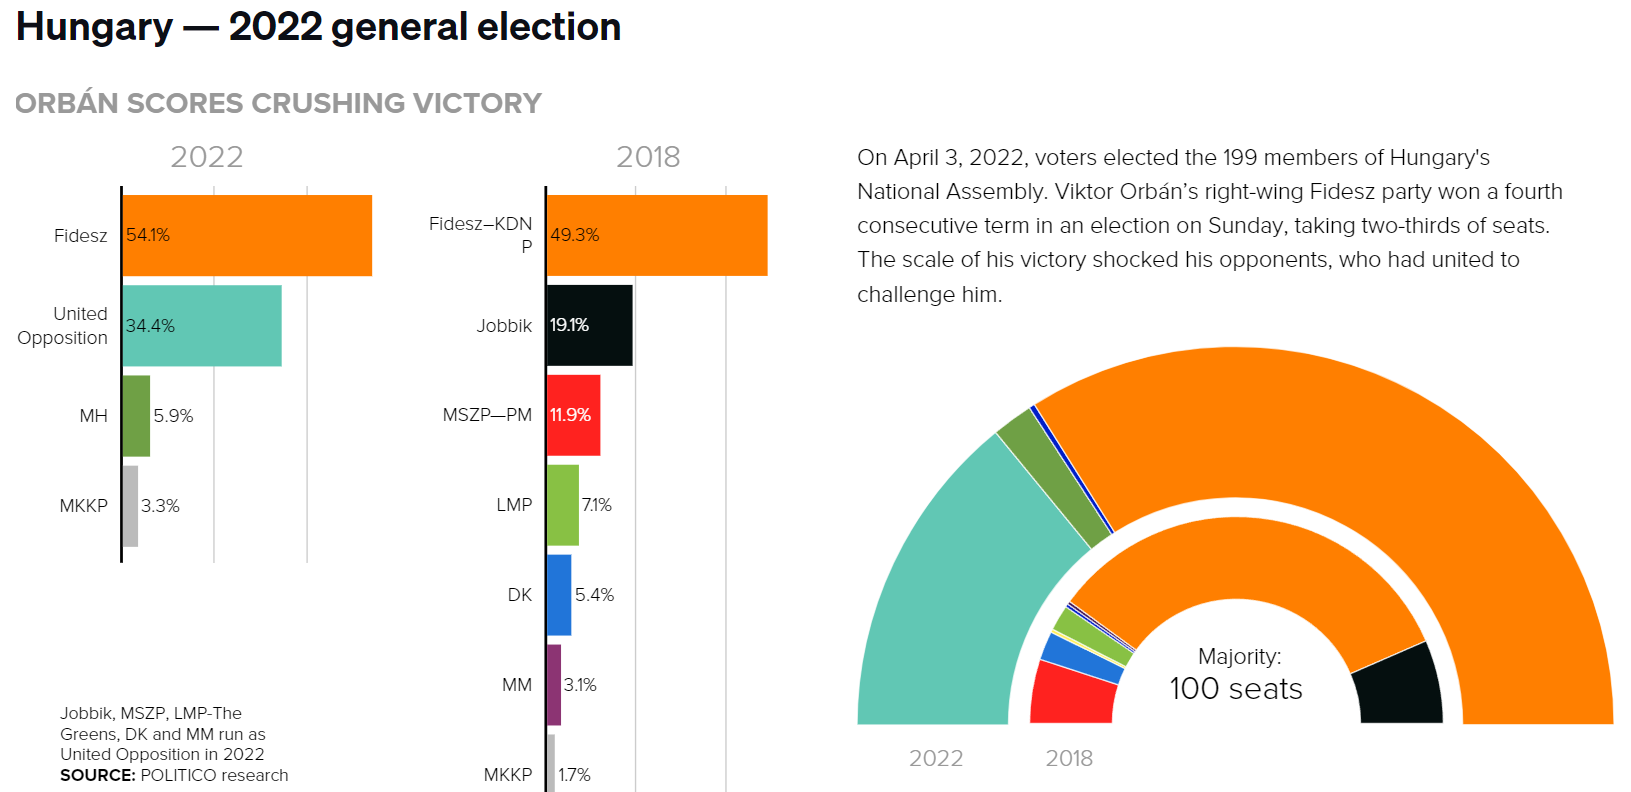Click the "Hungary — 2022 general election" title

click(318, 27)
